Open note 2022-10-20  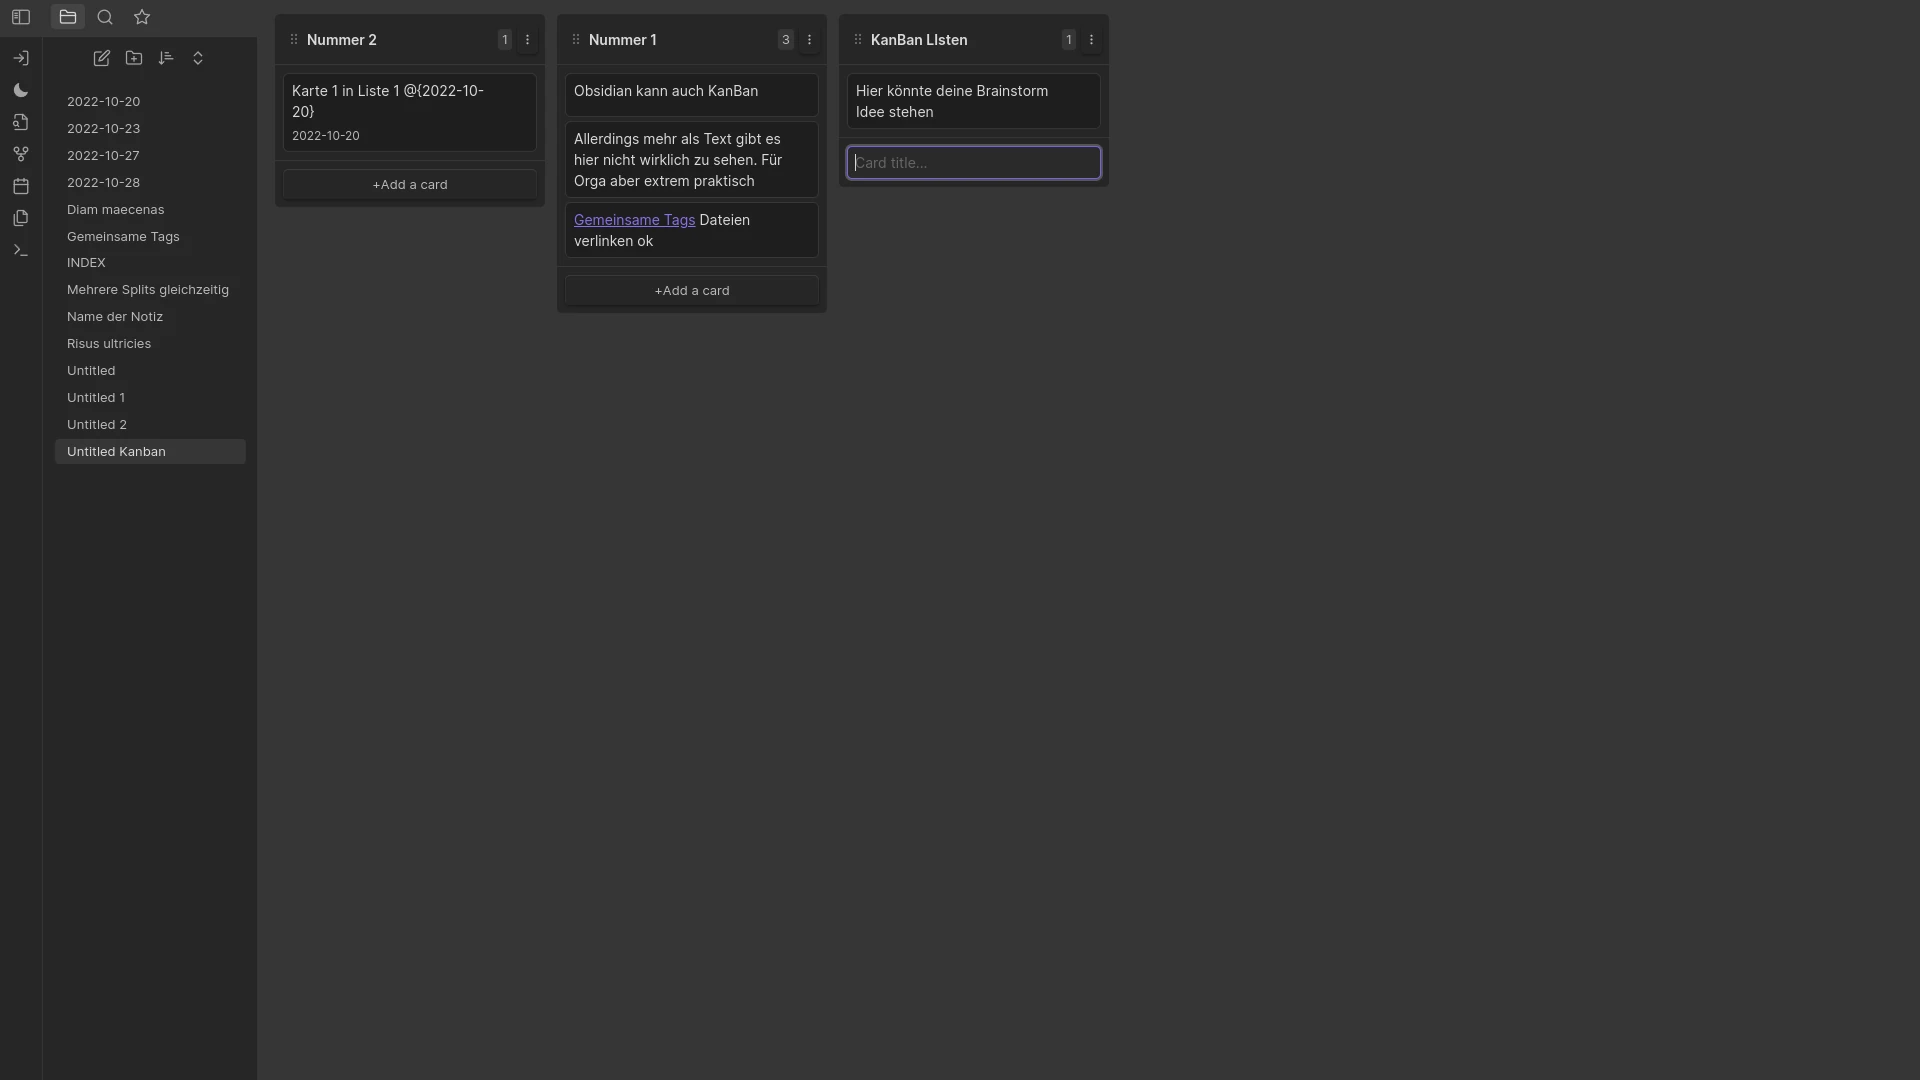click(x=150, y=102)
